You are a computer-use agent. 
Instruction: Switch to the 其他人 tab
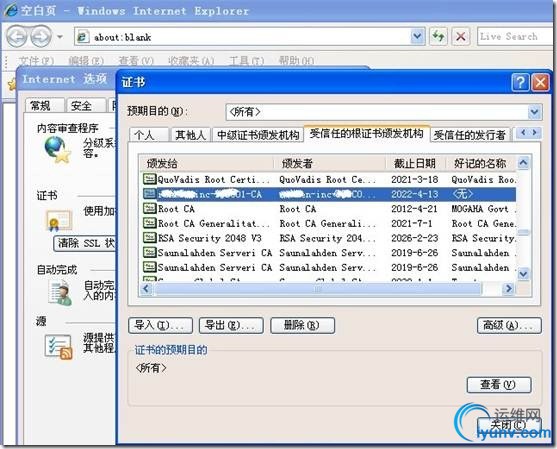190,135
